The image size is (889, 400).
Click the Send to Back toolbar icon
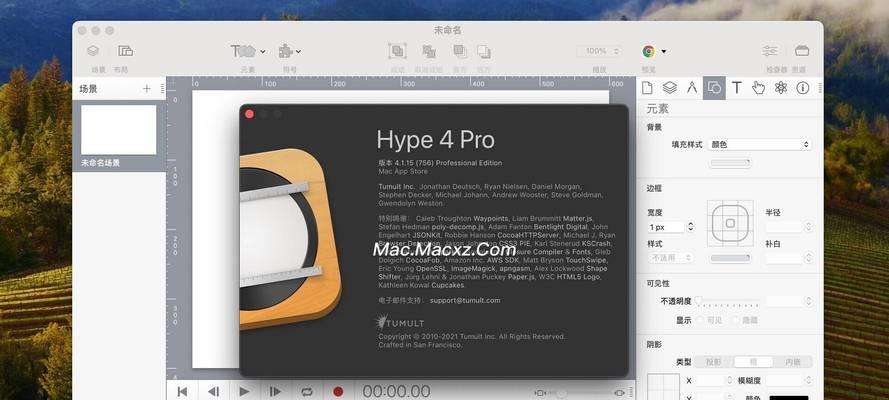tap(484, 52)
